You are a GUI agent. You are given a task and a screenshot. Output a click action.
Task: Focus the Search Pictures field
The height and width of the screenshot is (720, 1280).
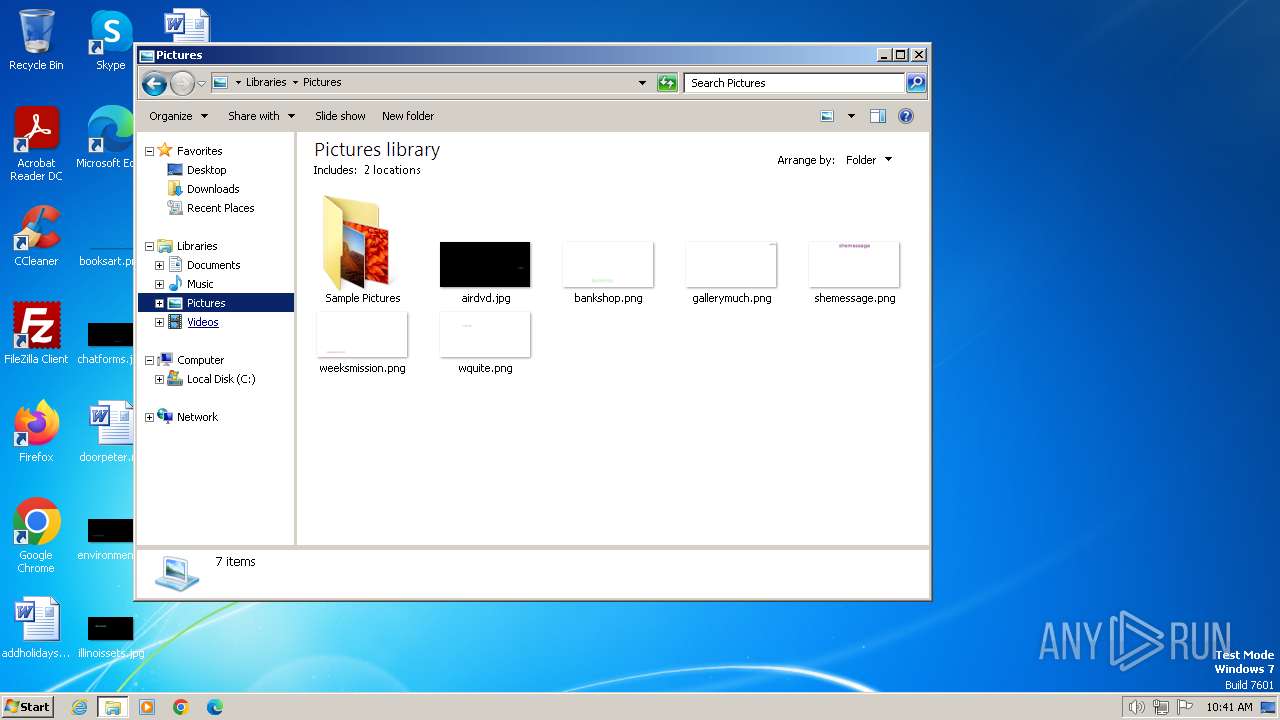tap(795, 83)
